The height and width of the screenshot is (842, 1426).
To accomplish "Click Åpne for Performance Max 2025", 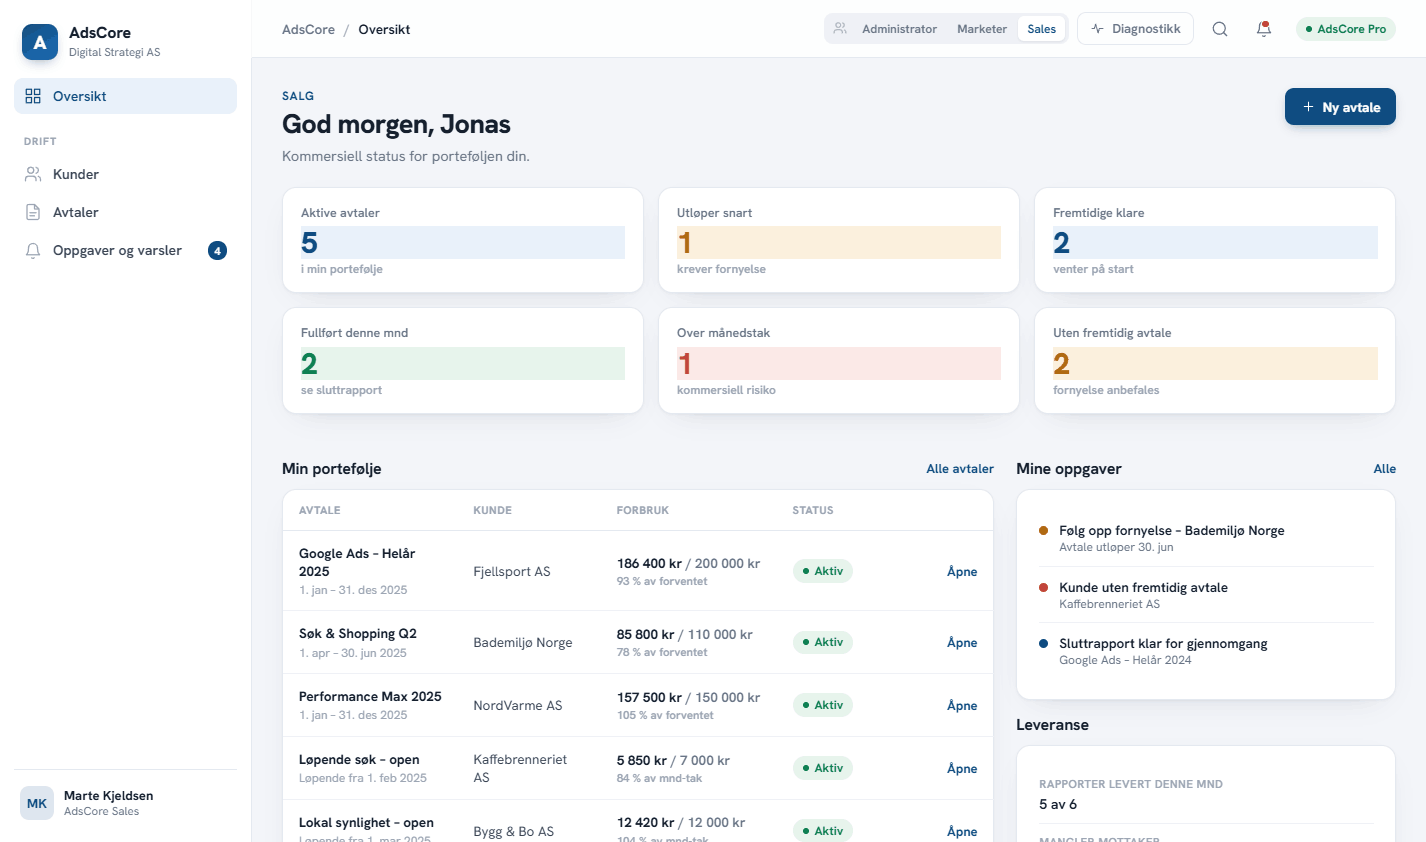I will 962,706.
